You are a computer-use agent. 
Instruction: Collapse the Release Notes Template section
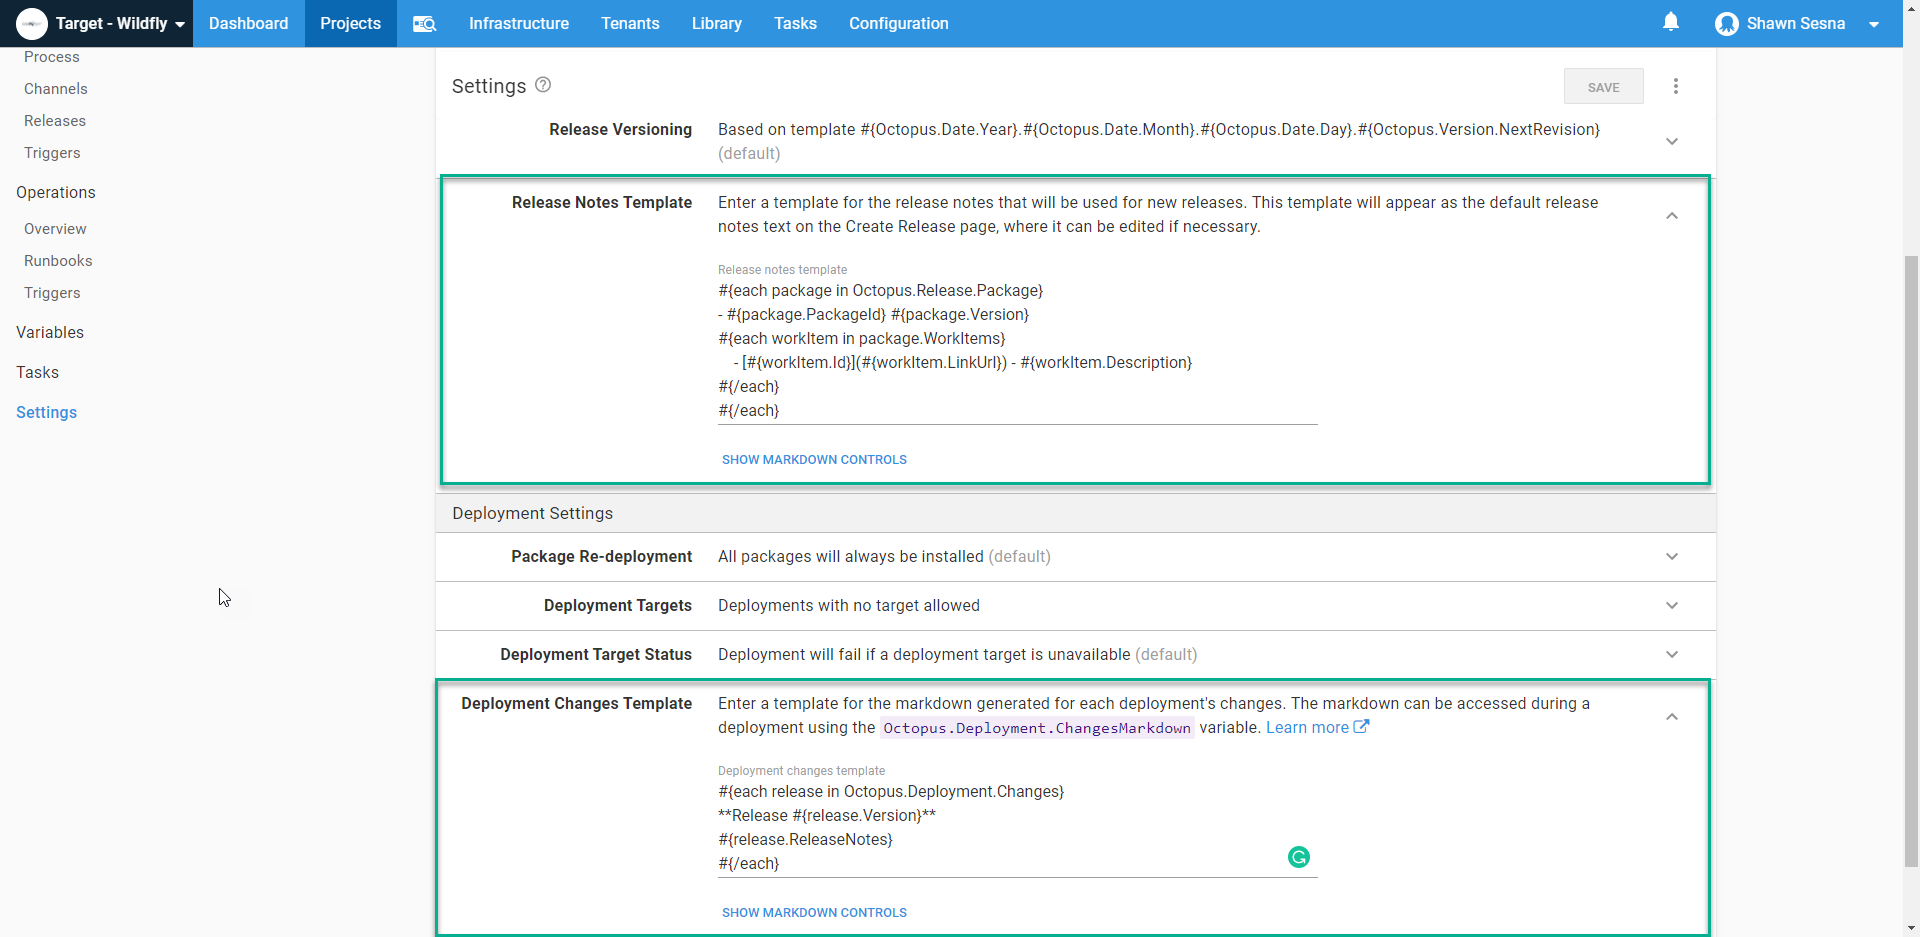(x=1671, y=215)
